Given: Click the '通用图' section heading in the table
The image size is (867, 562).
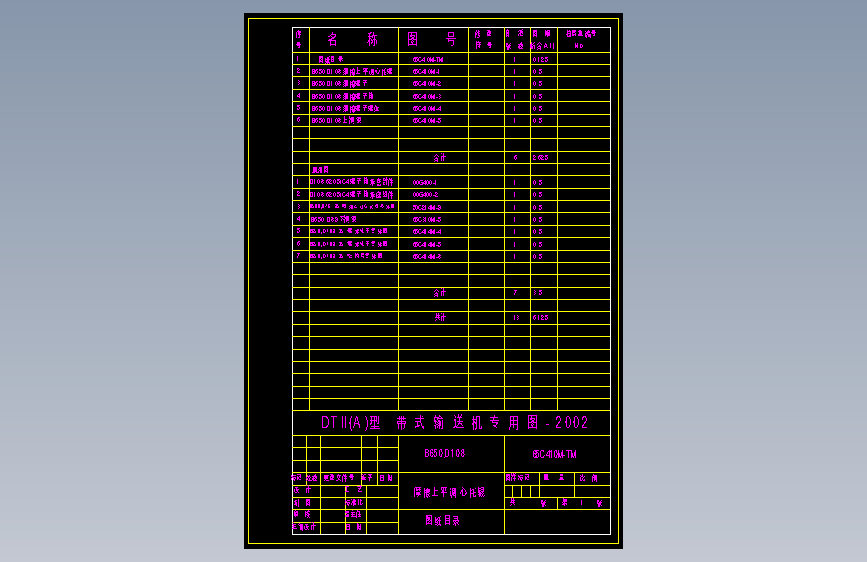Looking at the screenshot, I should point(320,170).
